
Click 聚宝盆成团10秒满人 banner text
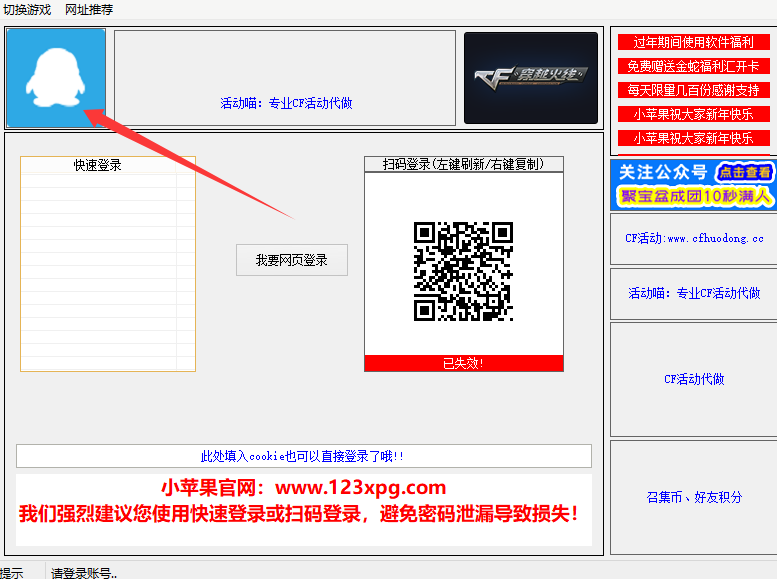[695, 196]
